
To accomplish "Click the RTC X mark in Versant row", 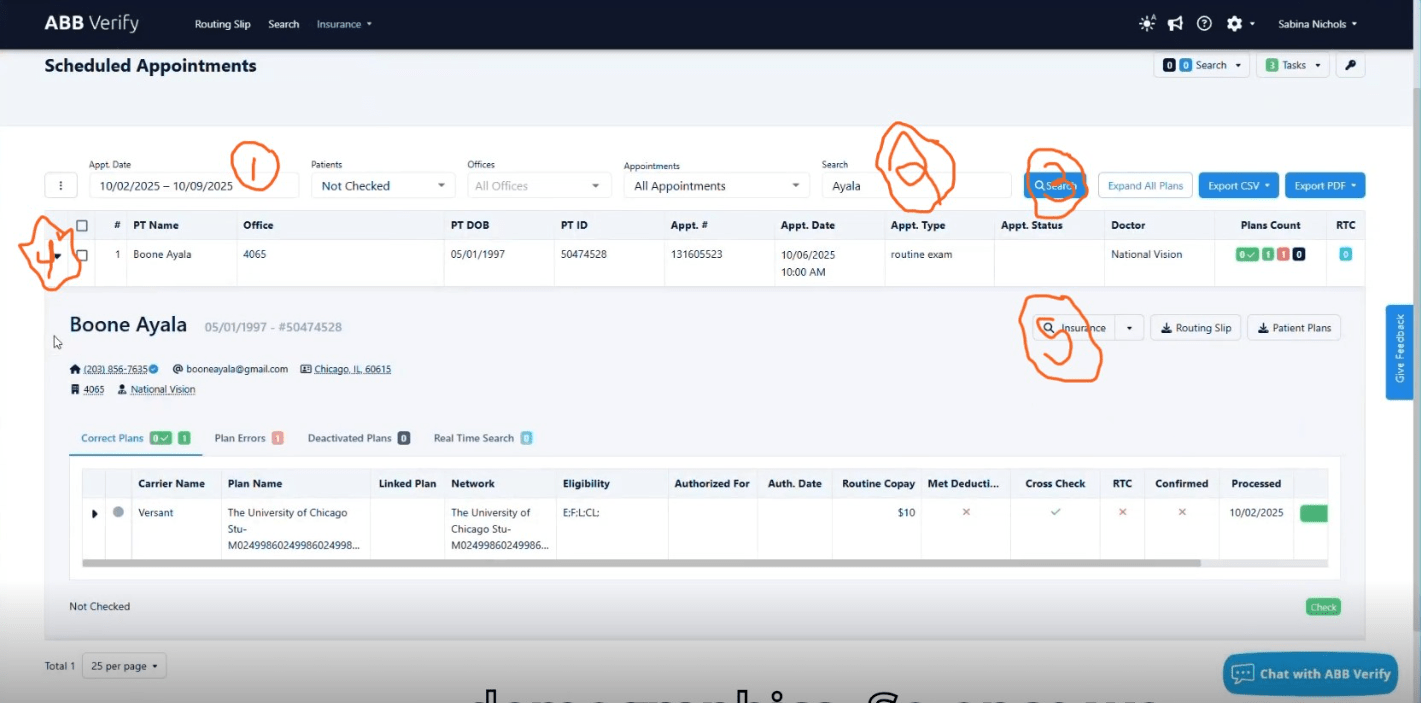I will click(1122, 512).
